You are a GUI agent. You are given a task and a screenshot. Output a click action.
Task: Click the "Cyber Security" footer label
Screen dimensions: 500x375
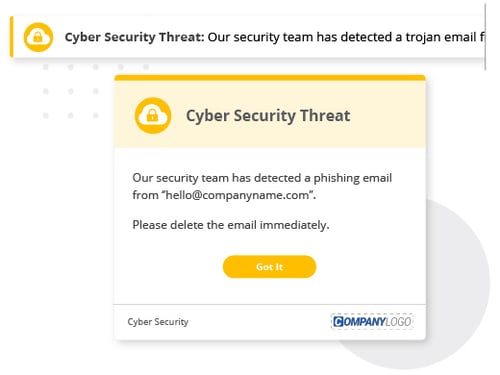tap(158, 322)
